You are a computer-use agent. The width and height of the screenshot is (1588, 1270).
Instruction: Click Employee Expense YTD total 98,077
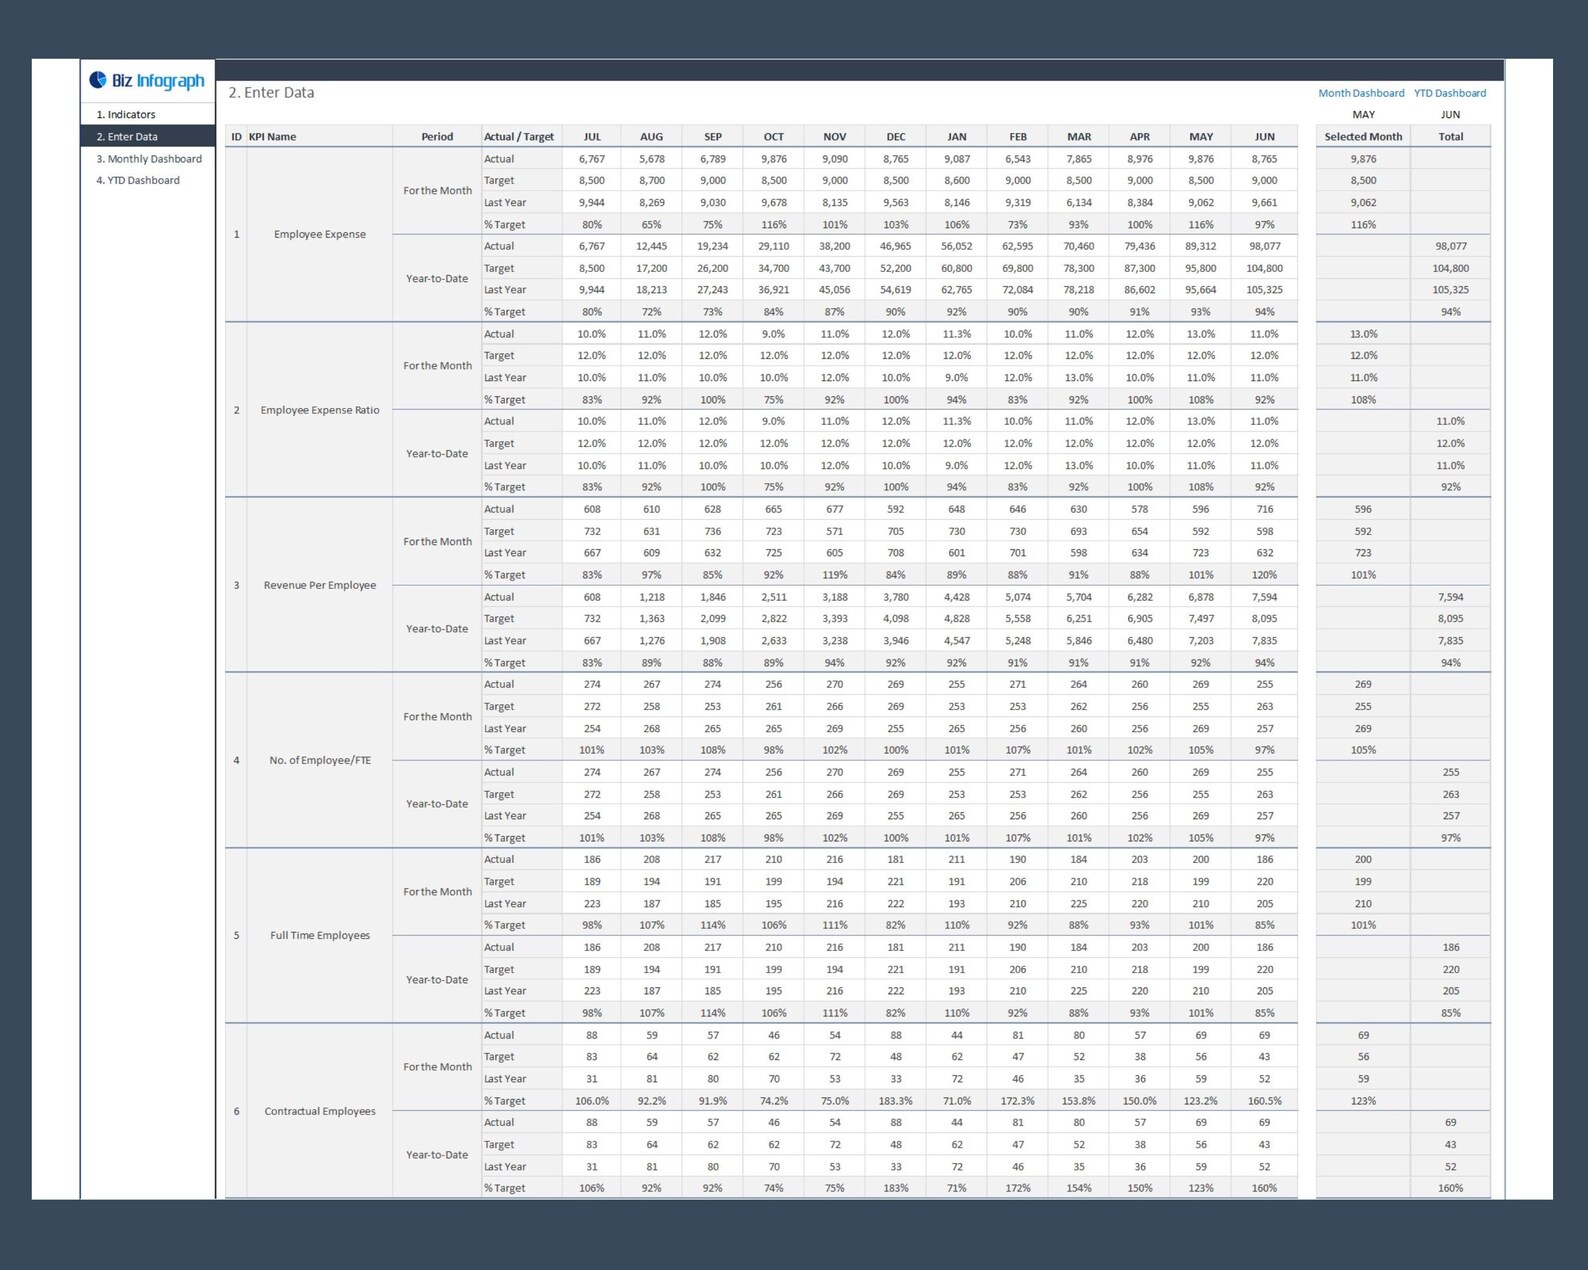(1450, 246)
